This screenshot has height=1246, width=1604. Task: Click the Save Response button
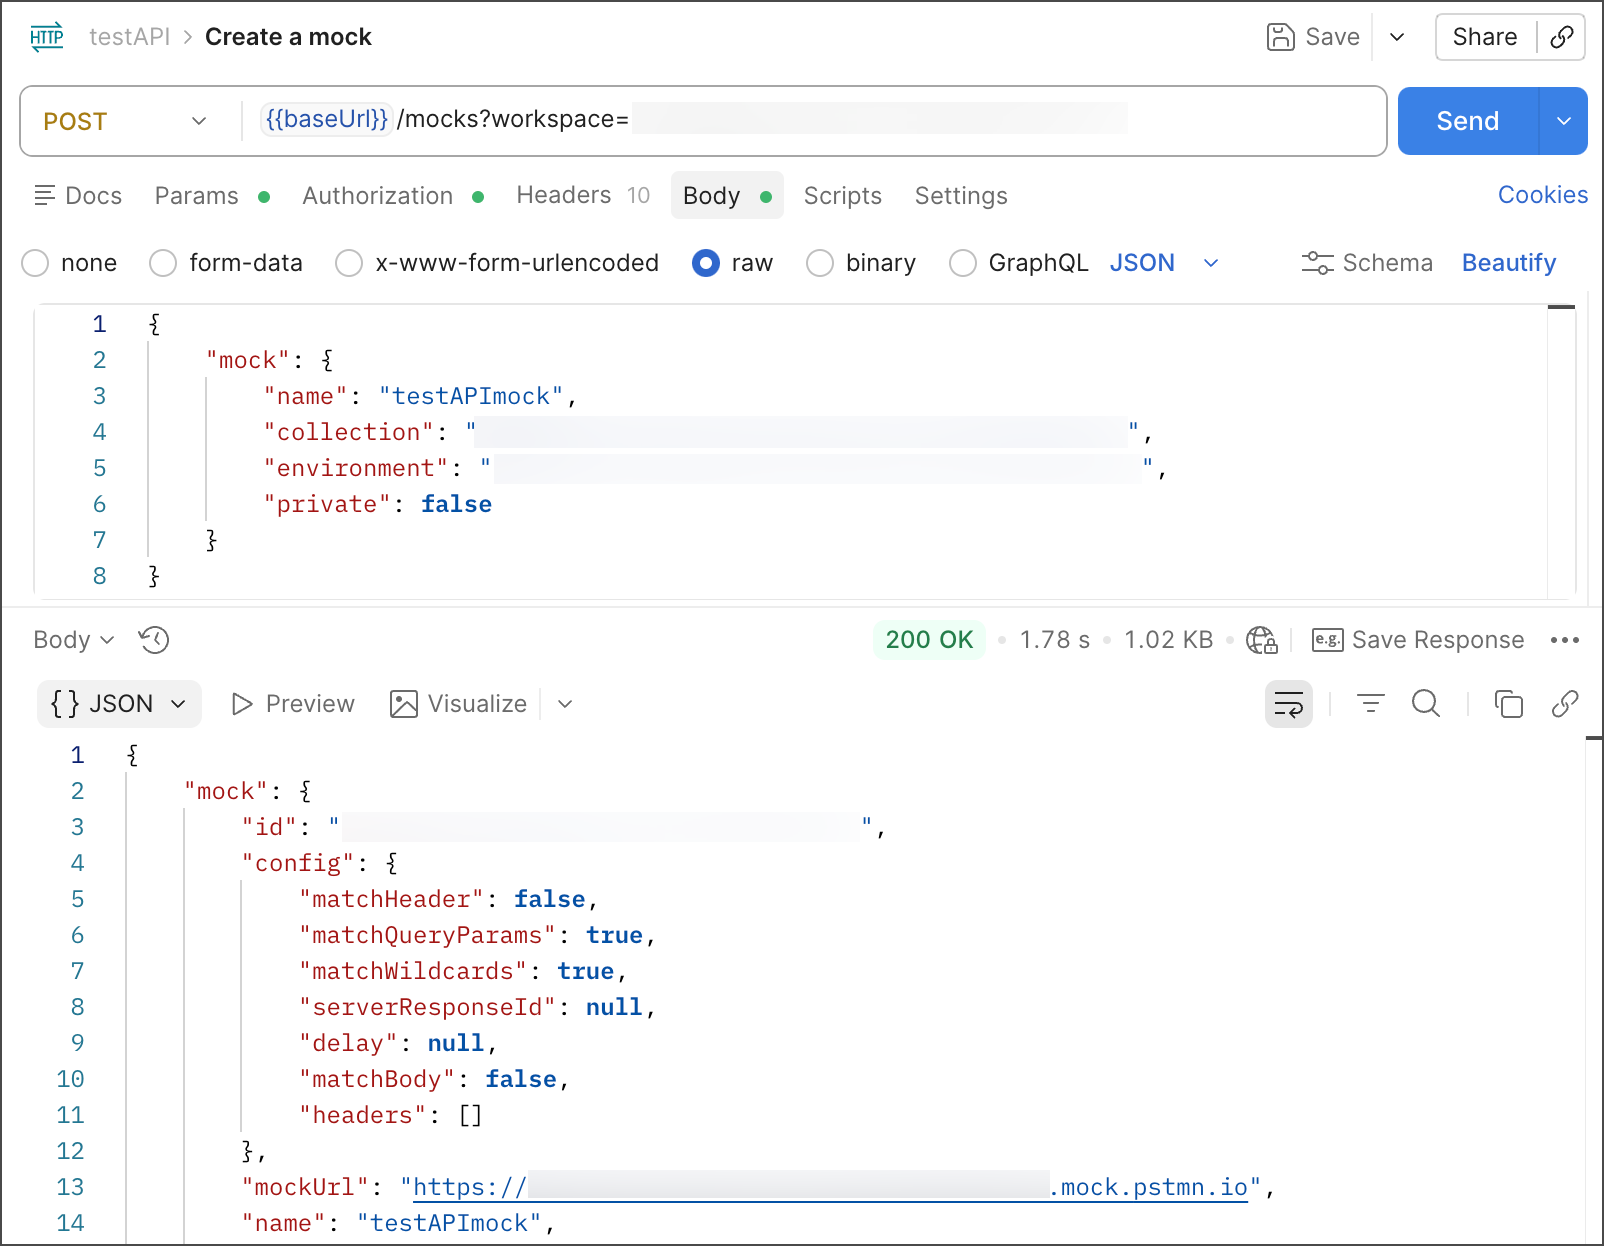(x=1418, y=640)
